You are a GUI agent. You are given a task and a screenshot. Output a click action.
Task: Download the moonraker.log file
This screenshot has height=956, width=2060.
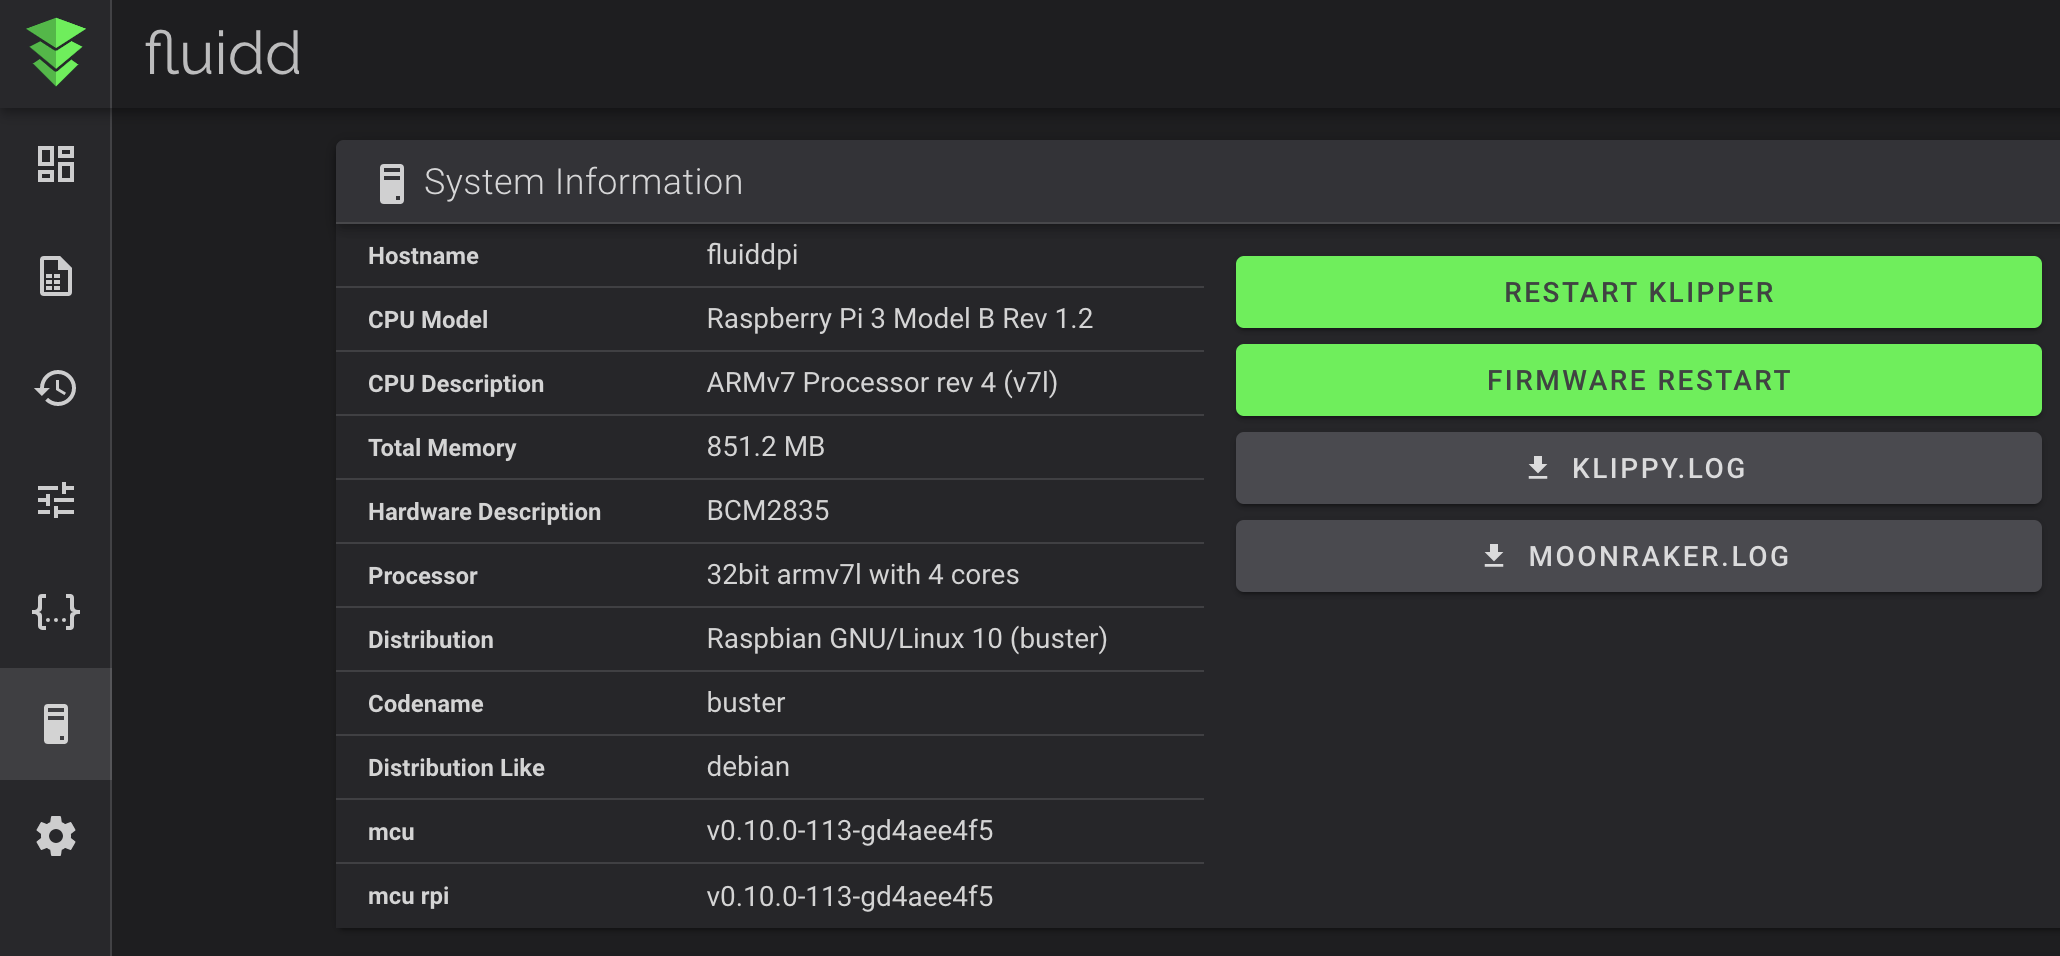point(1638,556)
